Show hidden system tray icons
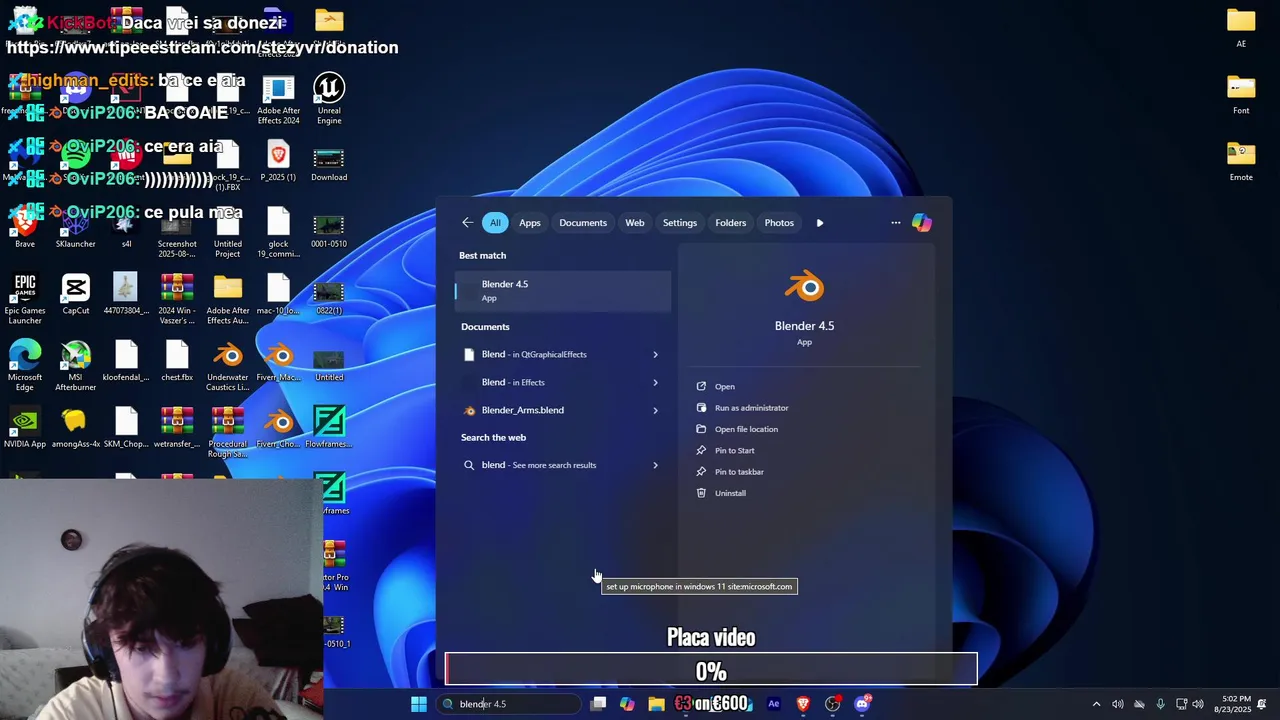This screenshot has height=720, width=1280. [1096, 704]
